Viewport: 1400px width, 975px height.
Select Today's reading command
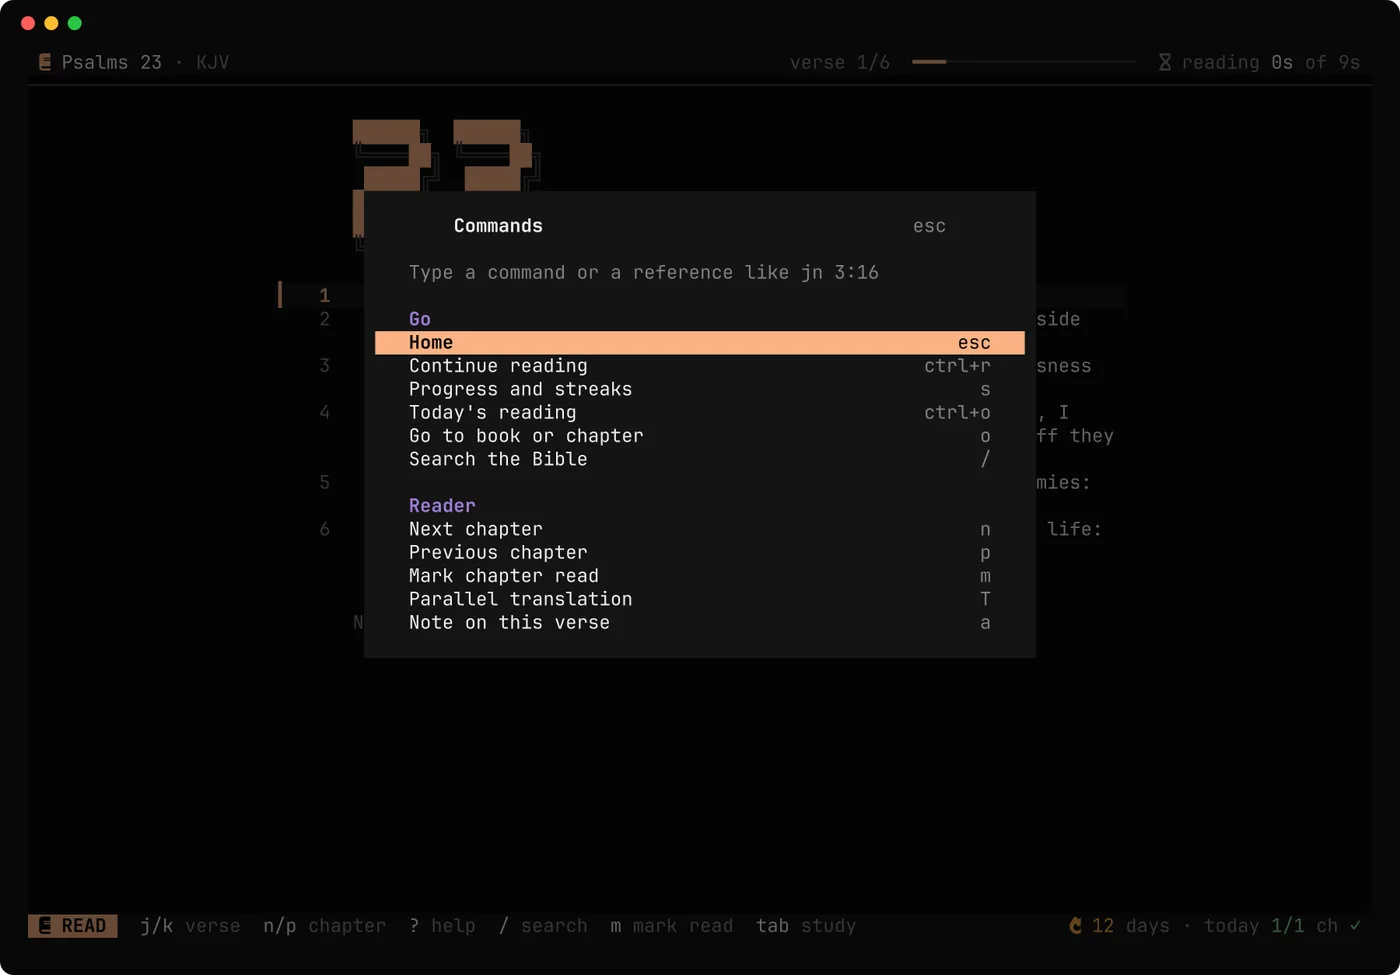click(x=700, y=412)
